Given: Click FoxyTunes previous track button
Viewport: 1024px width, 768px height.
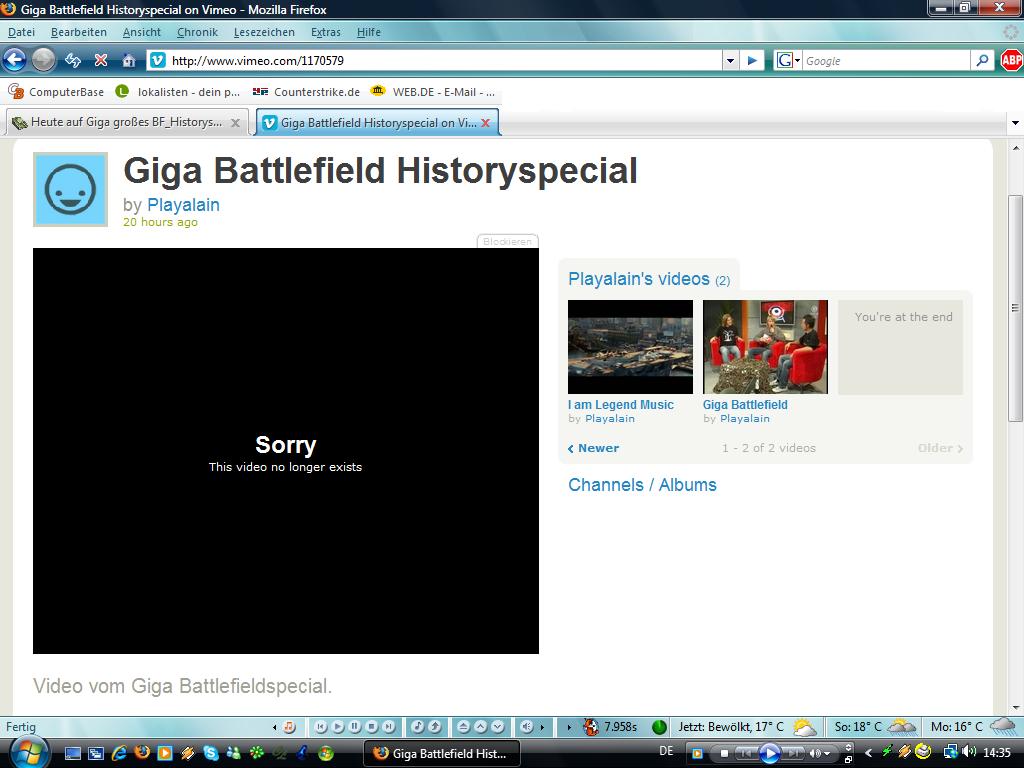Looking at the screenshot, I should pos(321,727).
